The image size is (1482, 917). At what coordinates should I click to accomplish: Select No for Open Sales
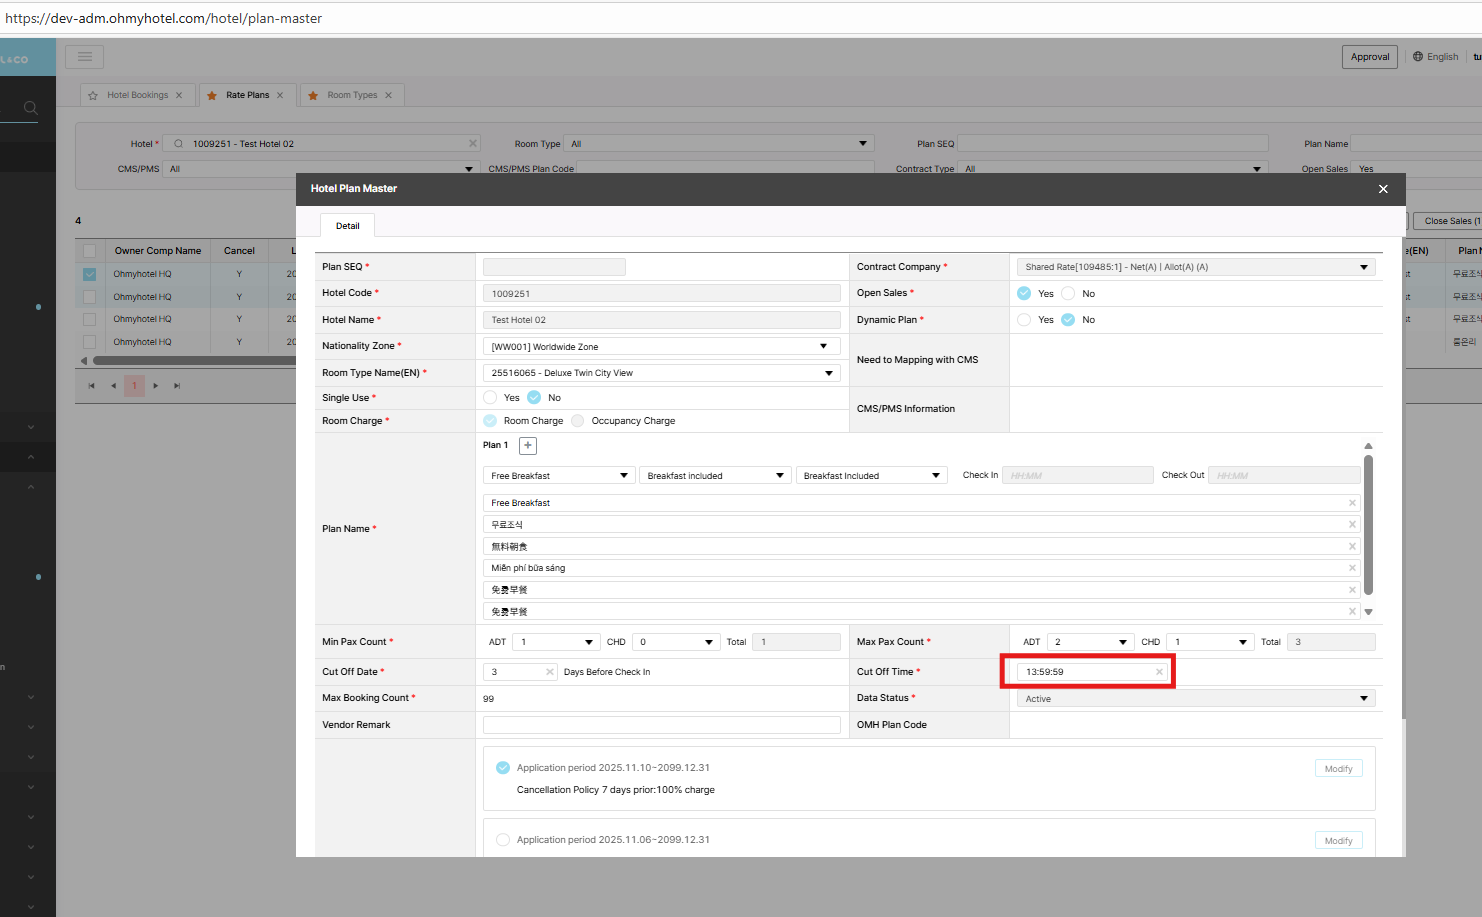point(1068,294)
